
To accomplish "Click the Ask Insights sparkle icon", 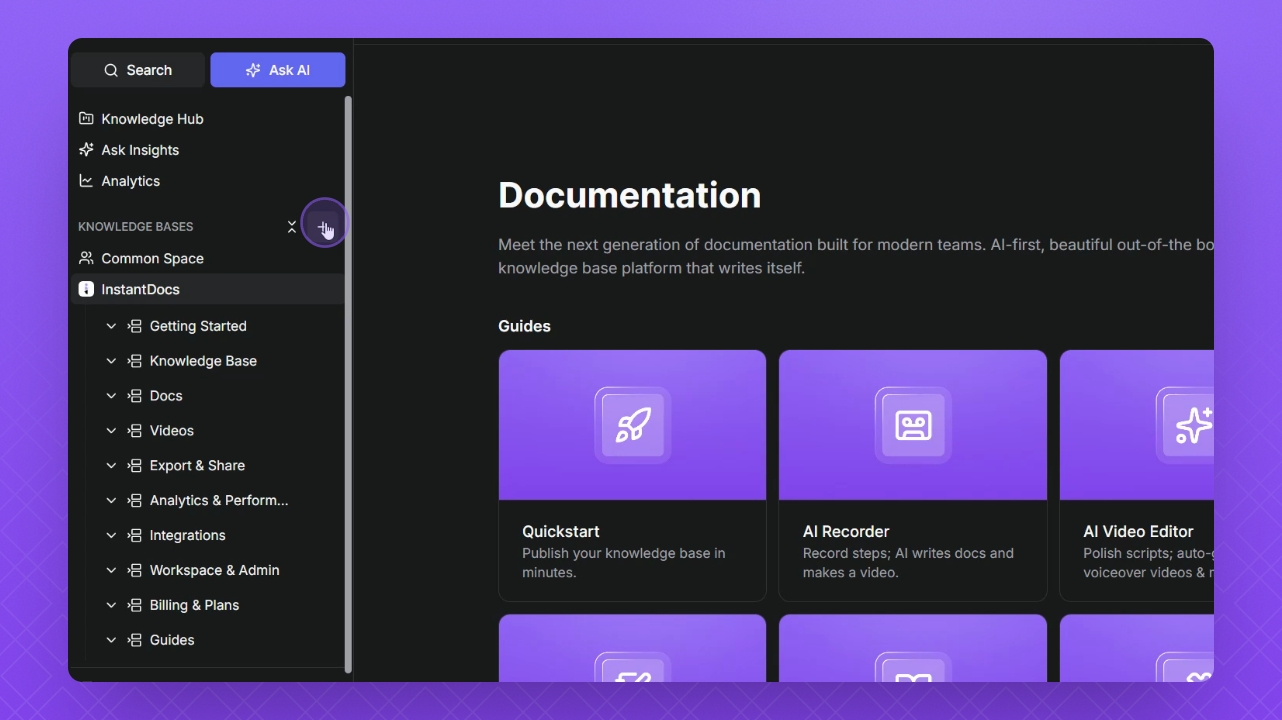I will tap(86, 150).
